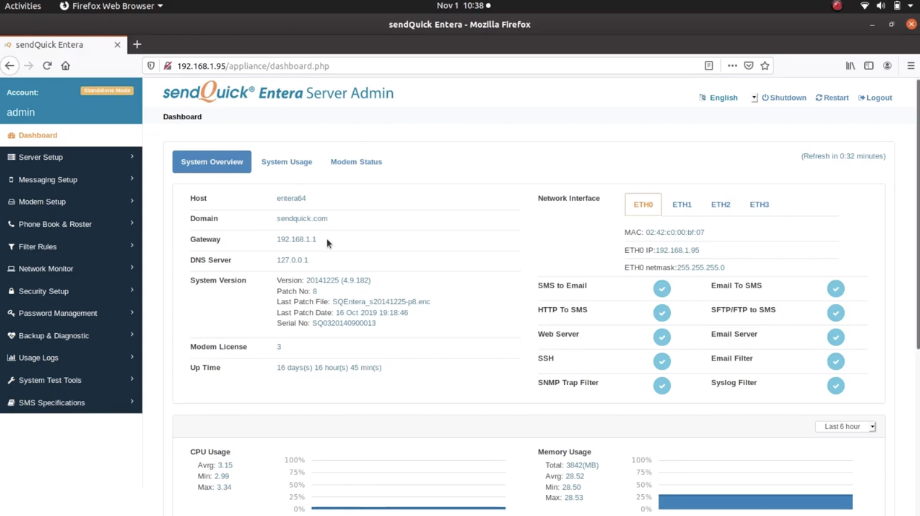Expand the Server Setup menu chevron
Image resolution: width=920 pixels, height=516 pixels.
point(132,157)
